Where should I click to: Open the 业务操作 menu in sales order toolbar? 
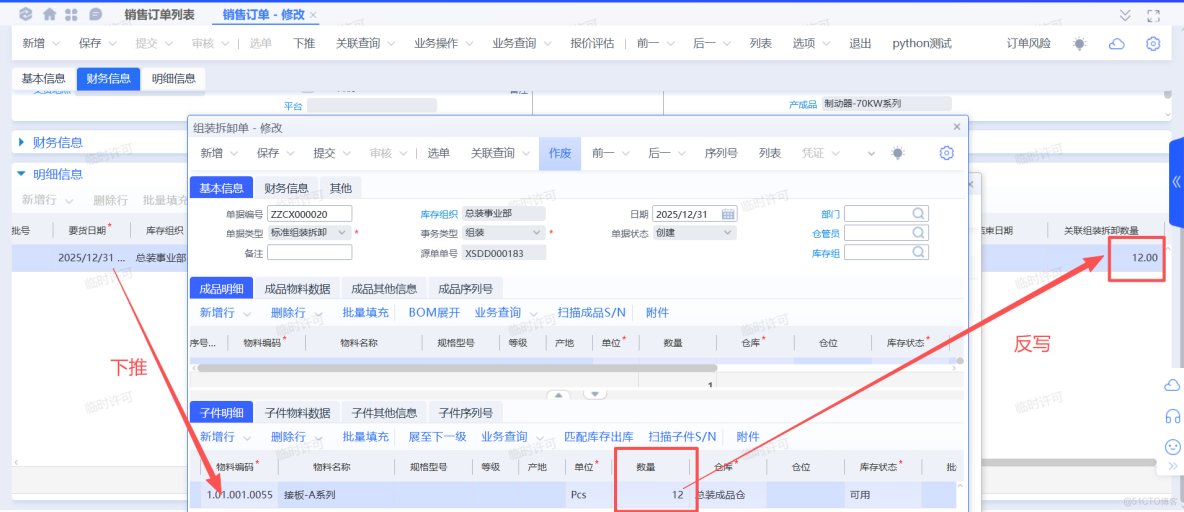click(x=443, y=44)
